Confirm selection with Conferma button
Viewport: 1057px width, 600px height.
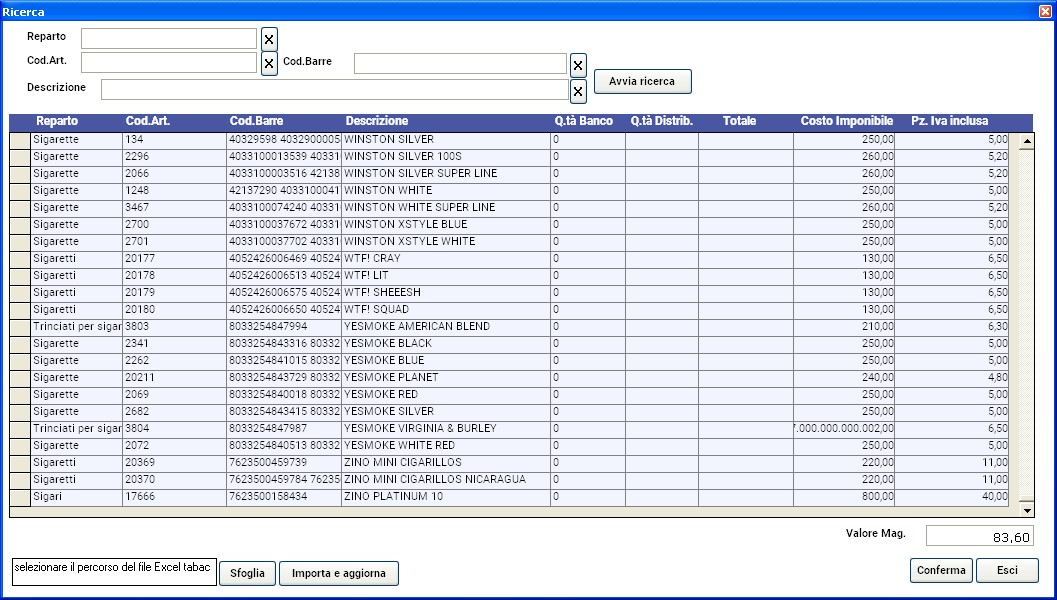click(x=941, y=571)
